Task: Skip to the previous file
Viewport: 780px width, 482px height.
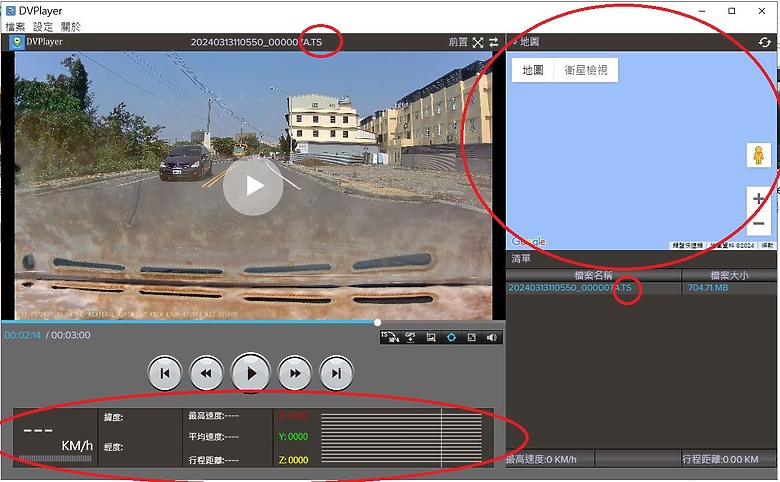Action: (x=165, y=373)
